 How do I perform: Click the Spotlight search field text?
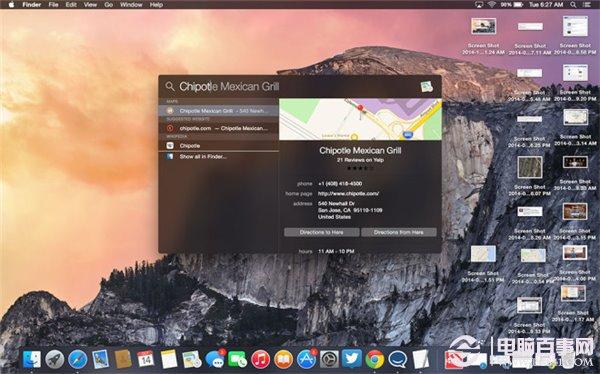click(229, 87)
